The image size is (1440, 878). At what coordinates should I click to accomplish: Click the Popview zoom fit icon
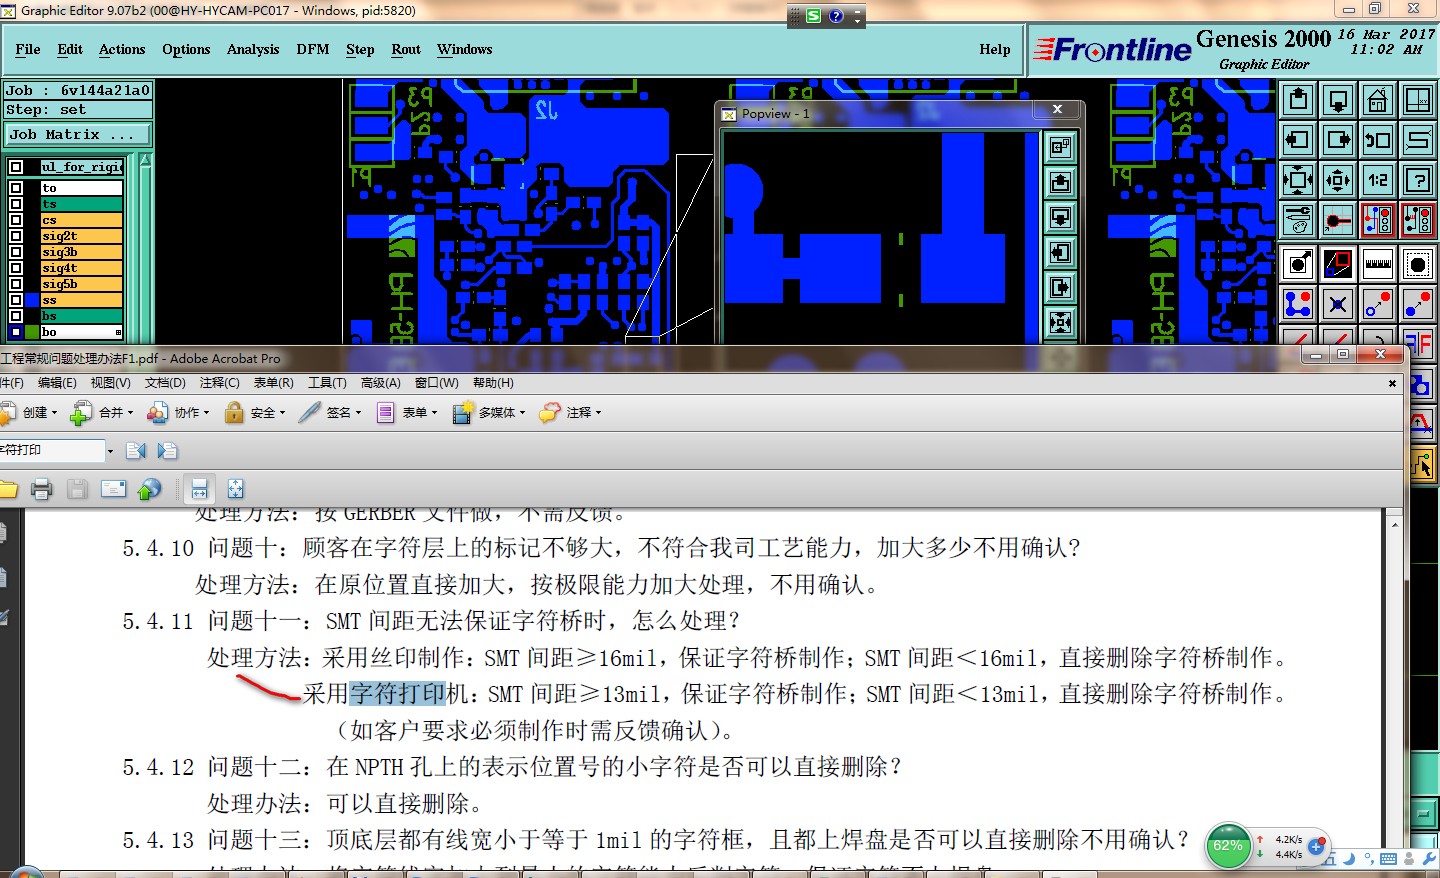tap(1060, 322)
